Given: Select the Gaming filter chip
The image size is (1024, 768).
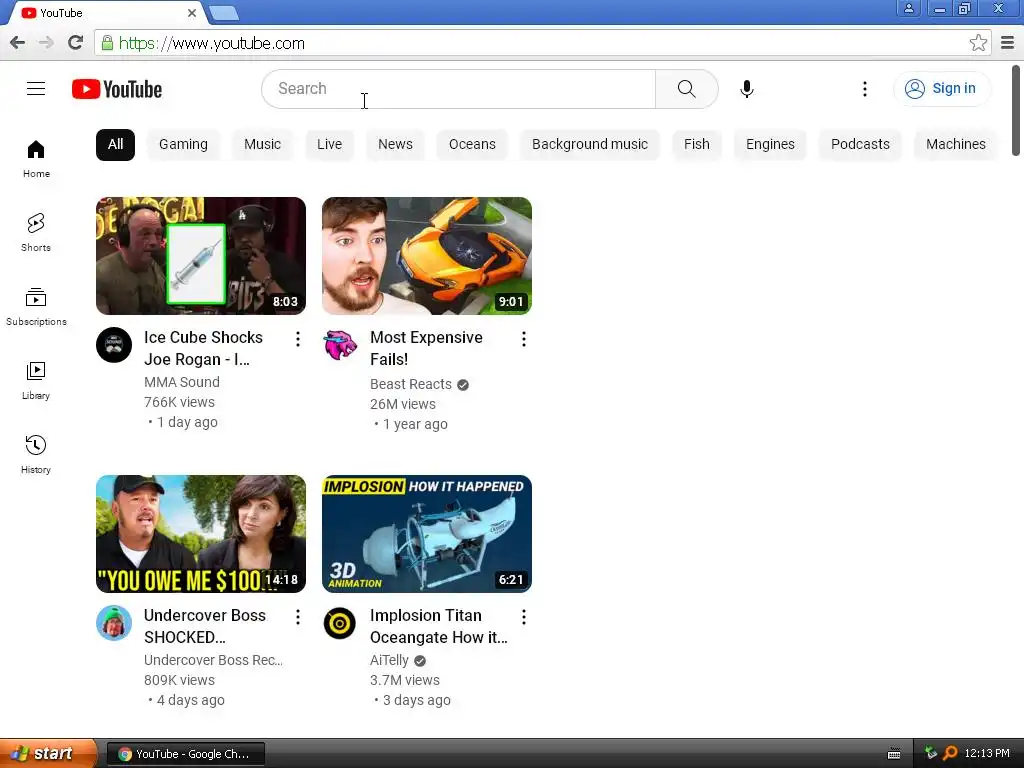Looking at the screenshot, I should [x=184, y=144].
